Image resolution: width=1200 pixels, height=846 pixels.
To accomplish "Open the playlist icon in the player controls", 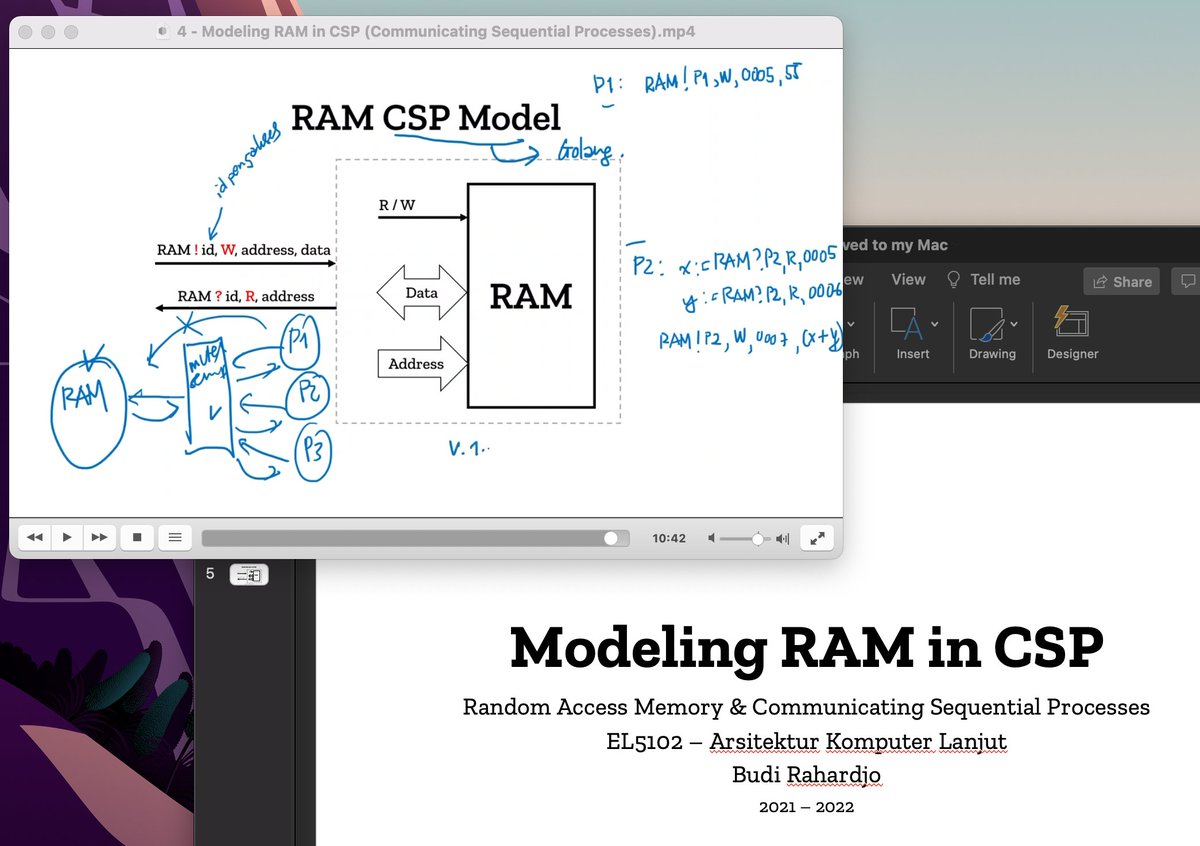I will [x=174, y=537].
